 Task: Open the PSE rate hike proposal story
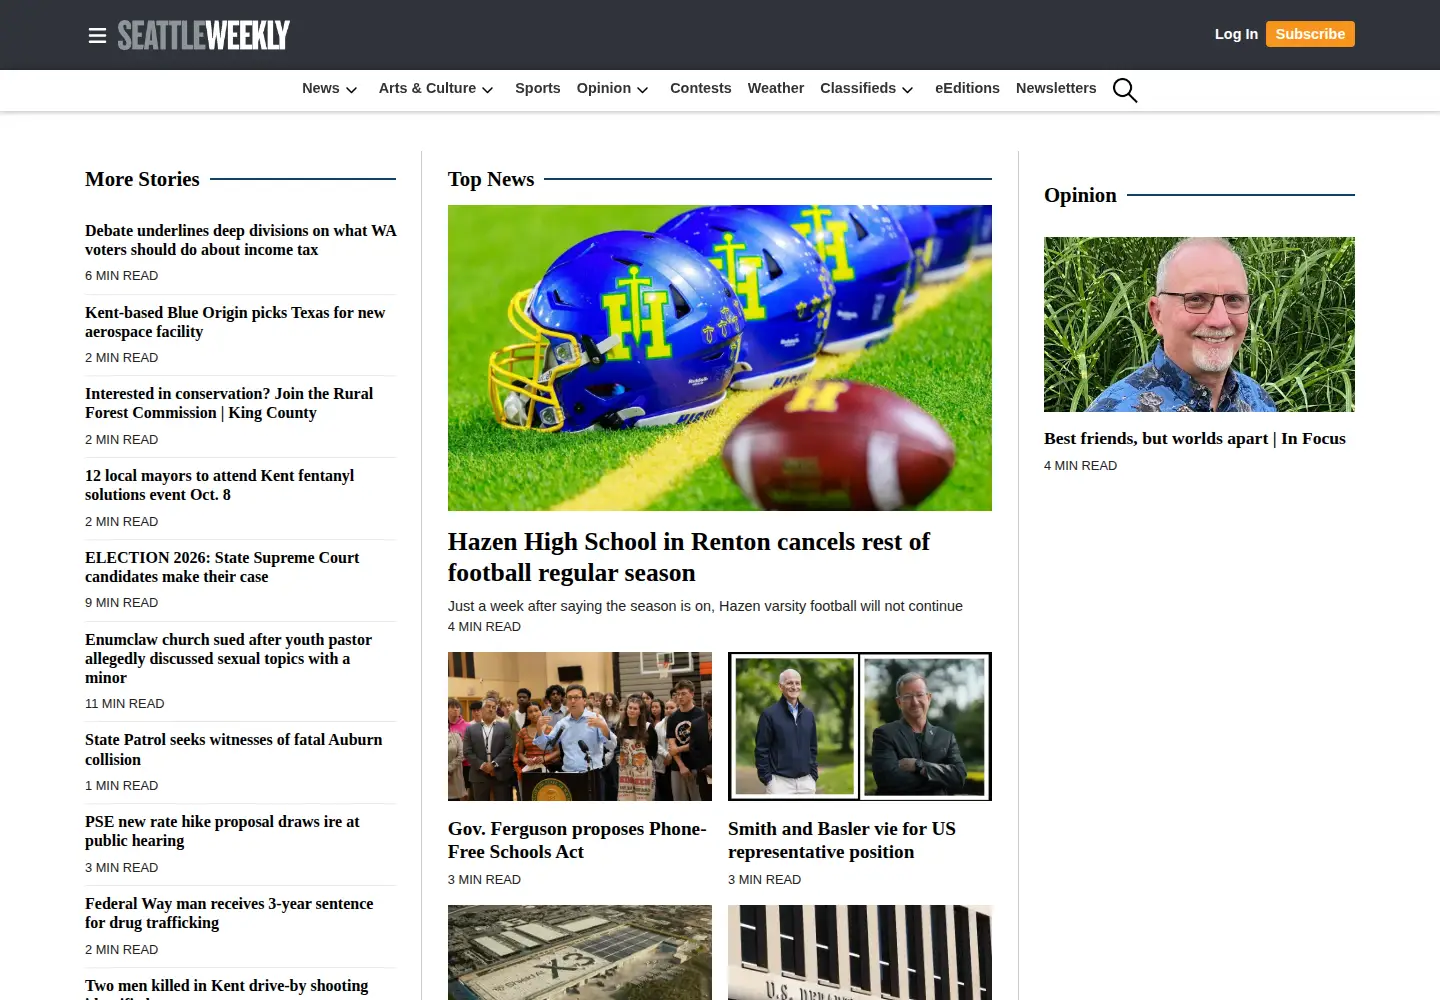(x=222, y=831)
